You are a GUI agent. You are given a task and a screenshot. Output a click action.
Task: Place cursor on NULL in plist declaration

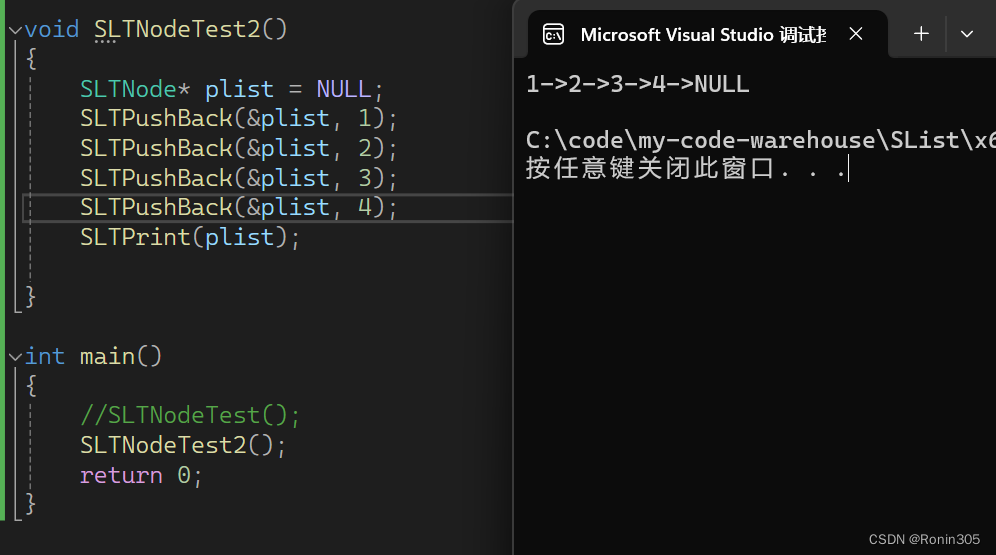(x=343, y=89)
